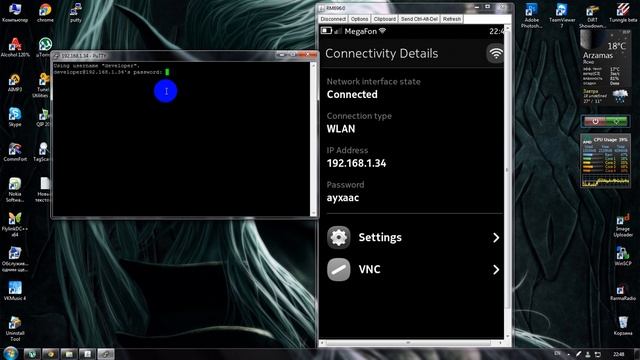Click the red power gadget button
The height and width of the screenshot is (360, 640).
pyautogui.click(x=595, y=121)
